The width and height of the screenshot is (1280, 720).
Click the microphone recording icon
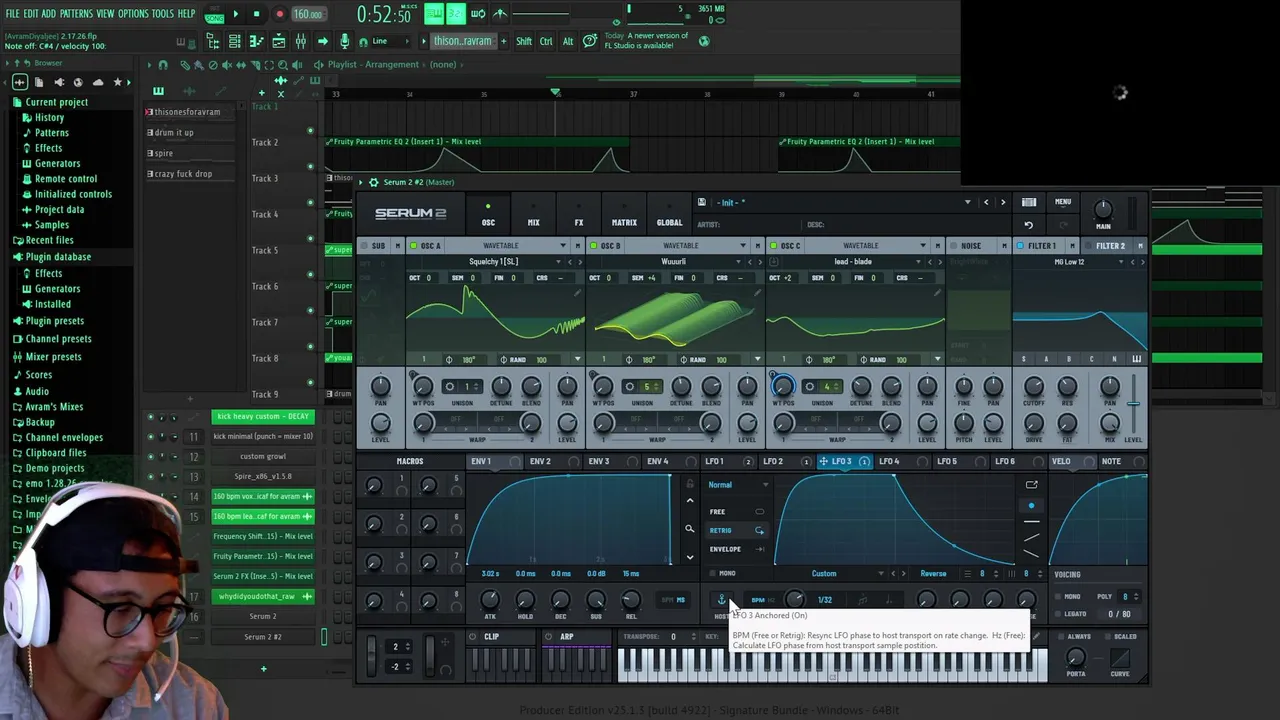click(345, 41)
